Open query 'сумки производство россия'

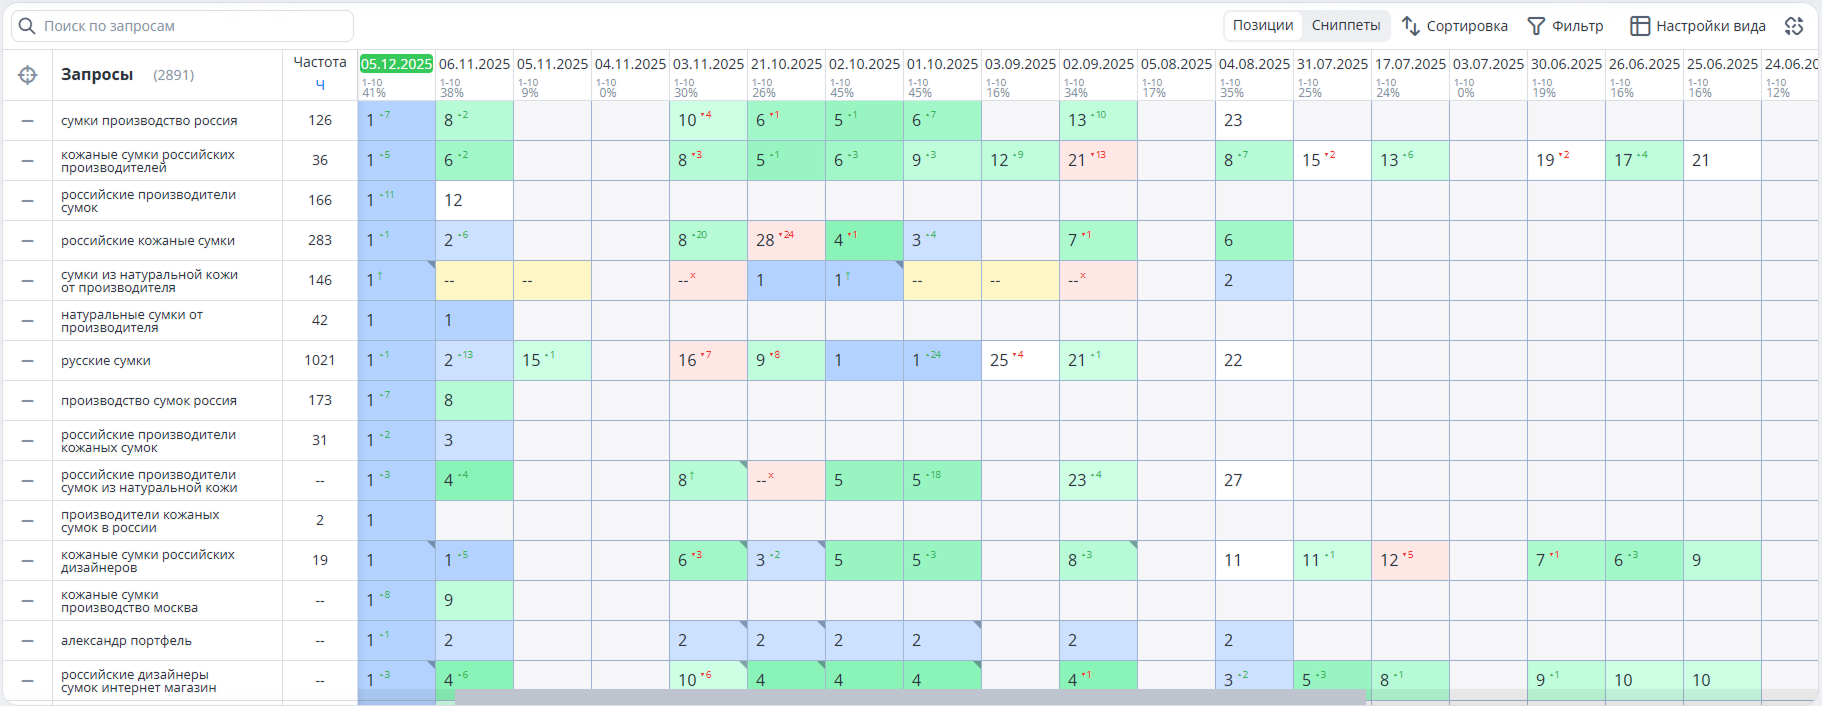point(149,121)
